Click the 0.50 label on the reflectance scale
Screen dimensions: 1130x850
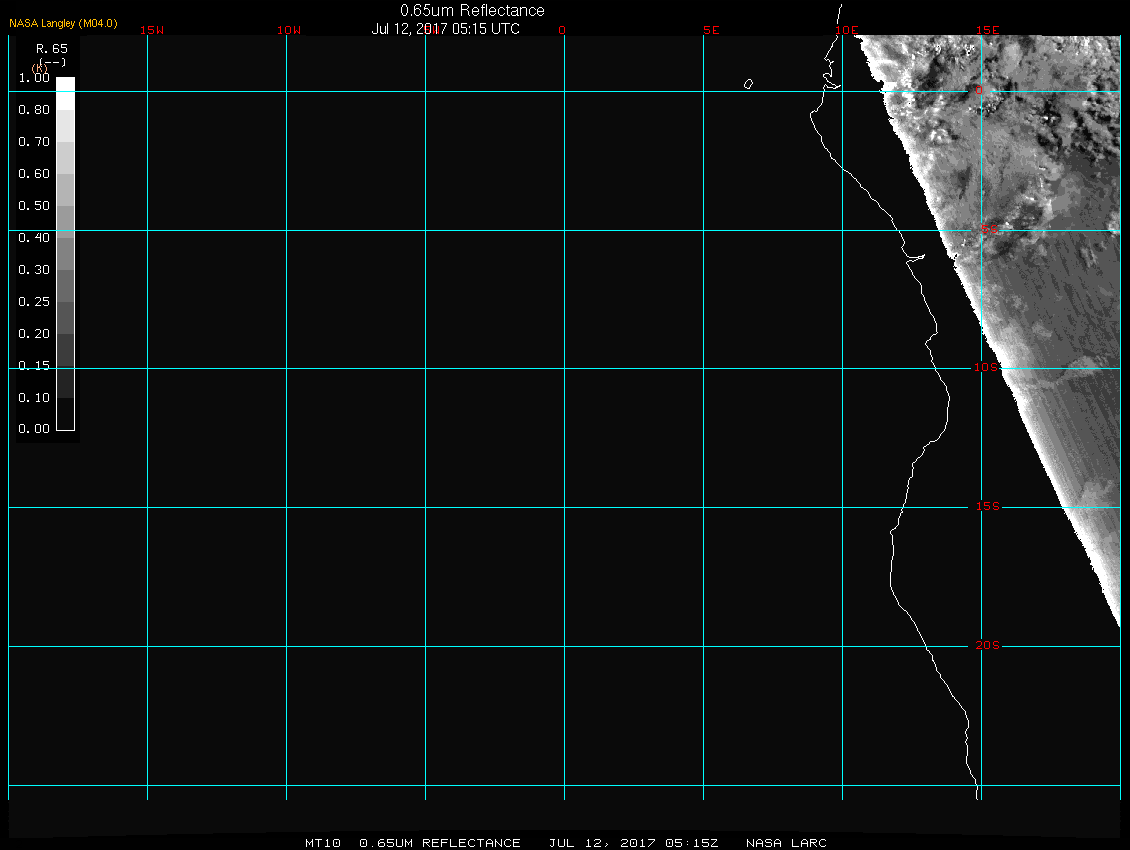(x=34, y=206)
